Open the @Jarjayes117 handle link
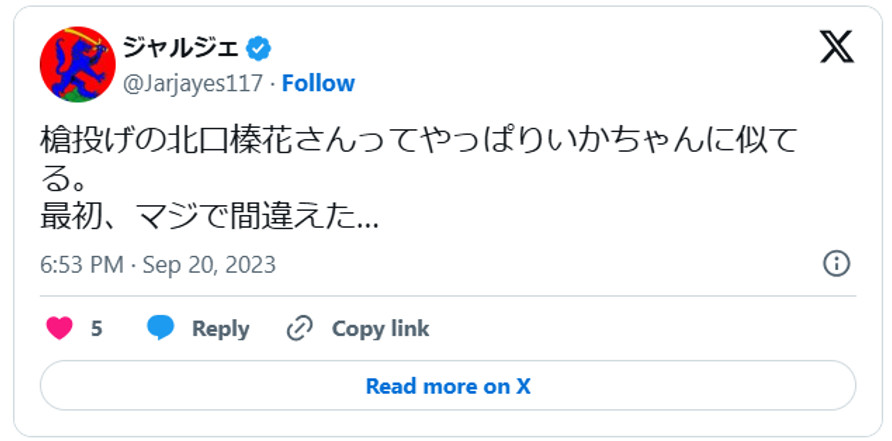892x441 pixels. tap(193, 83)
